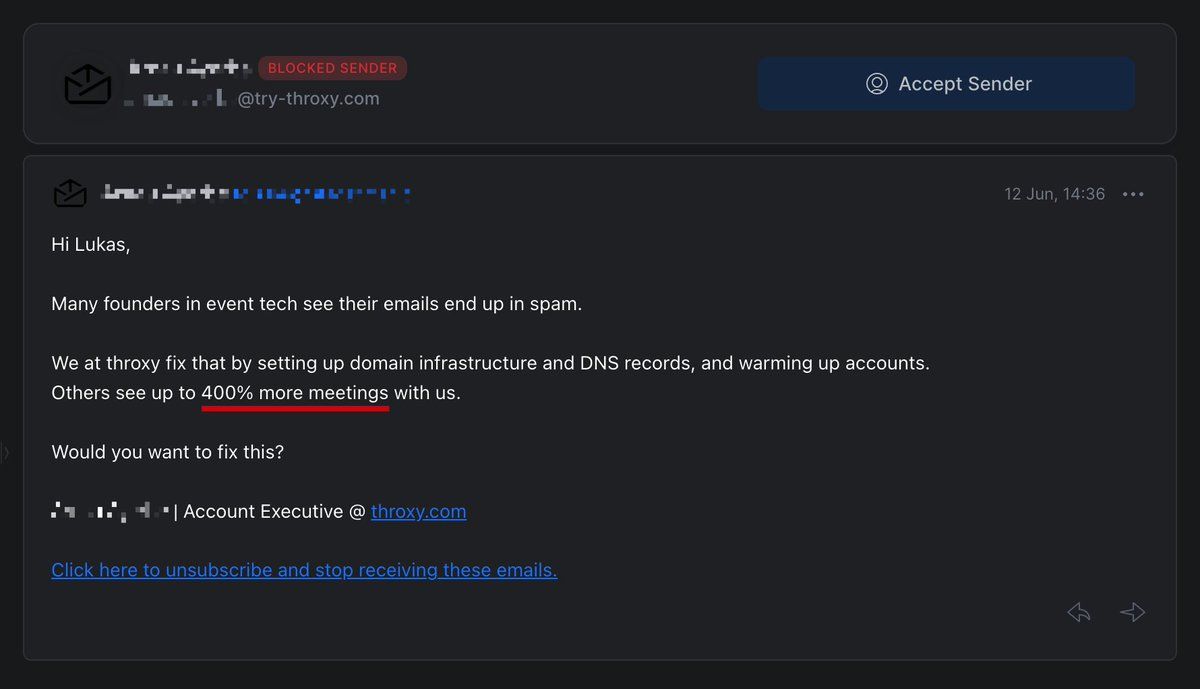
Task: Reply to the email using the reply arrow
Action: [x=1078, y=612]
